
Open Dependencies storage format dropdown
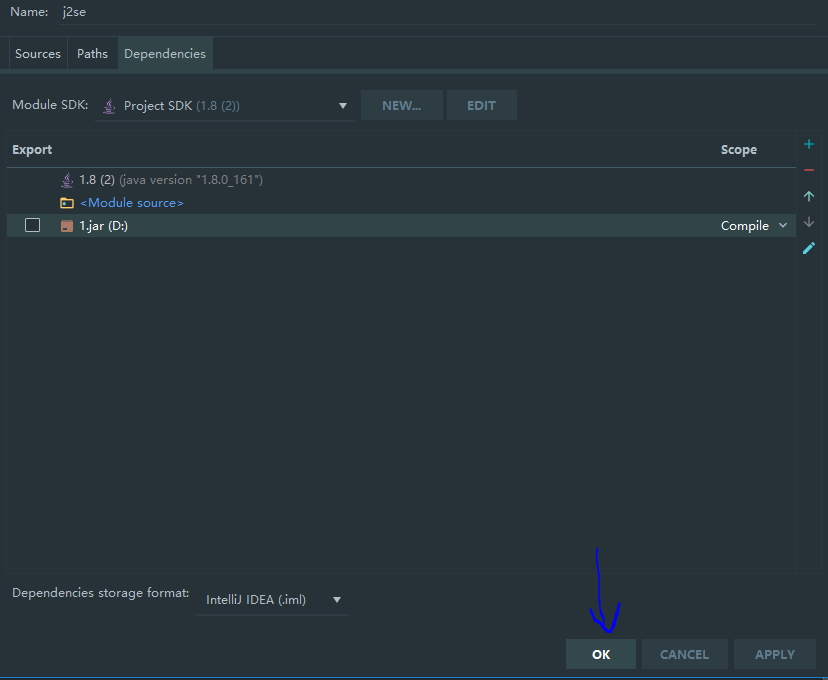click(x=272, y=600)
